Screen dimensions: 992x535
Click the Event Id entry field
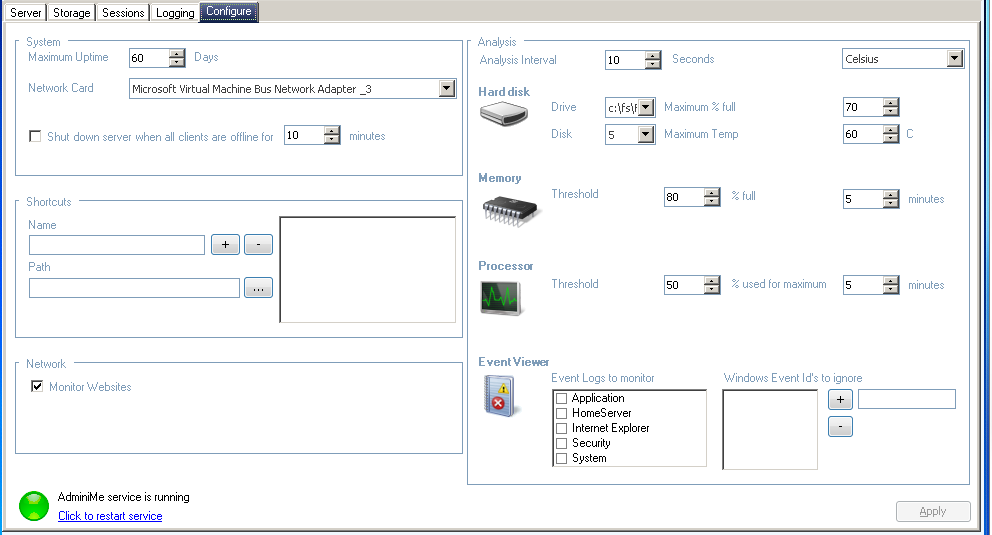click(907, 399)
